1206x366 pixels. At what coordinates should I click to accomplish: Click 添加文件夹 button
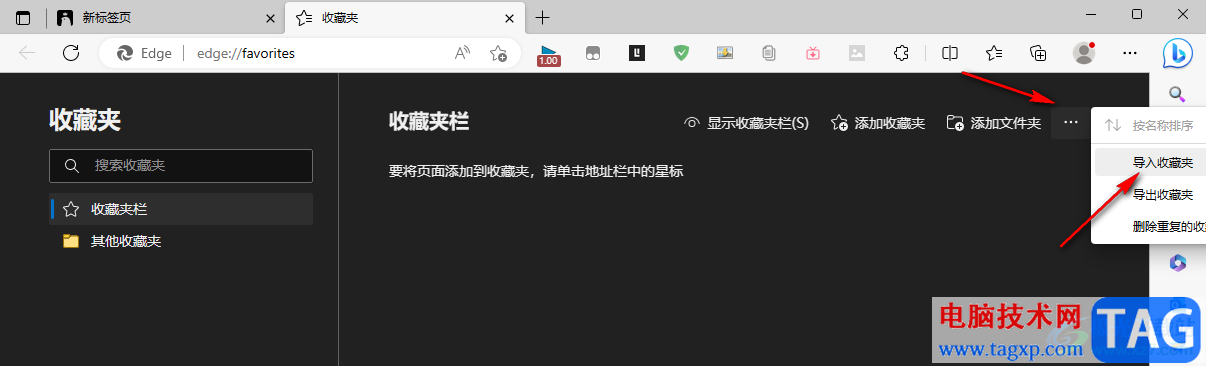(994, 123)
